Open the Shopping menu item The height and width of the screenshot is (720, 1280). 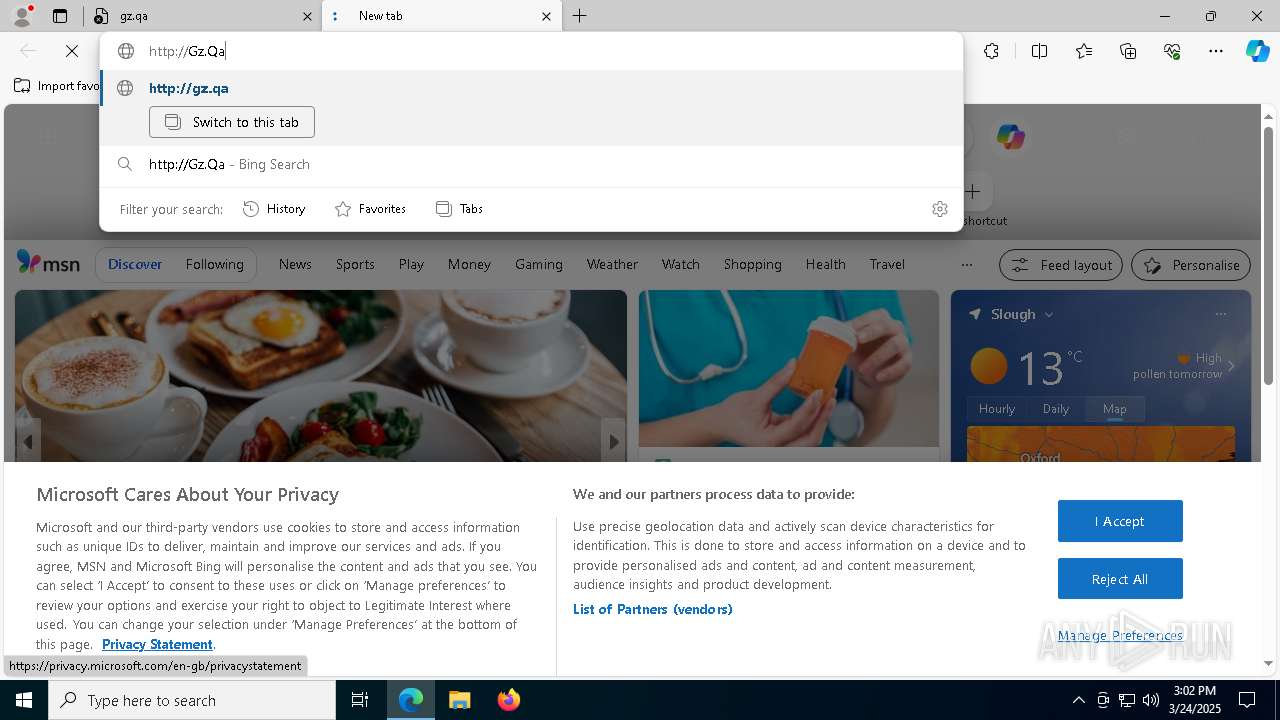coord(753,264)
